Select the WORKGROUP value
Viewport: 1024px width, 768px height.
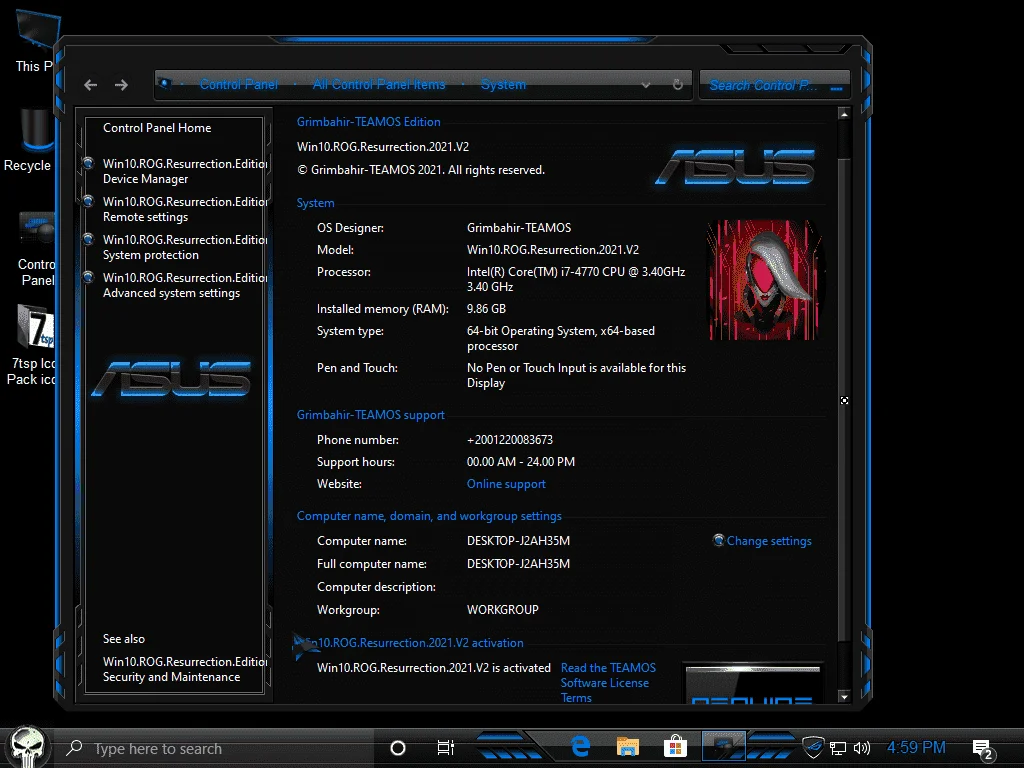(502, 609)
